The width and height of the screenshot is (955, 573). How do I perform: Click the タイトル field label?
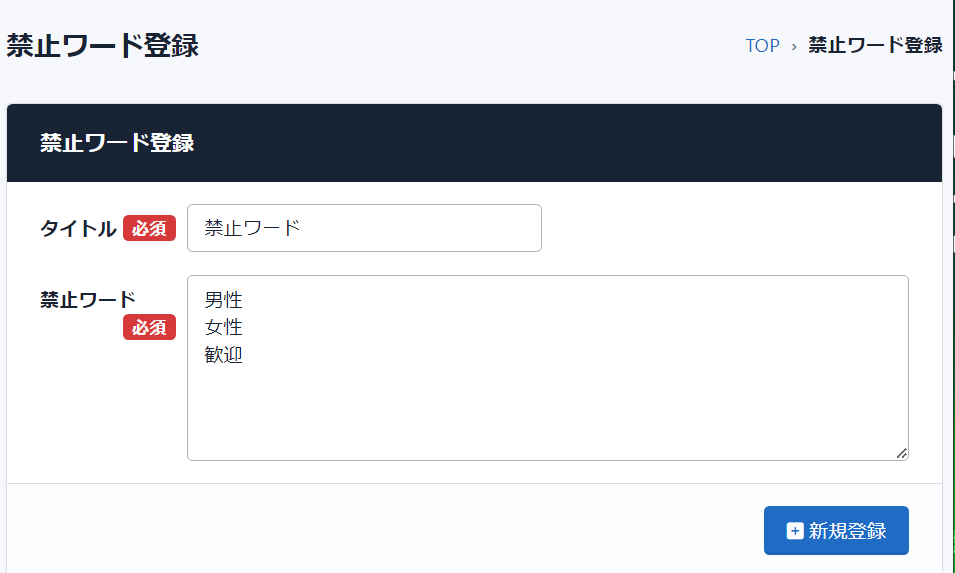[78, 228]
